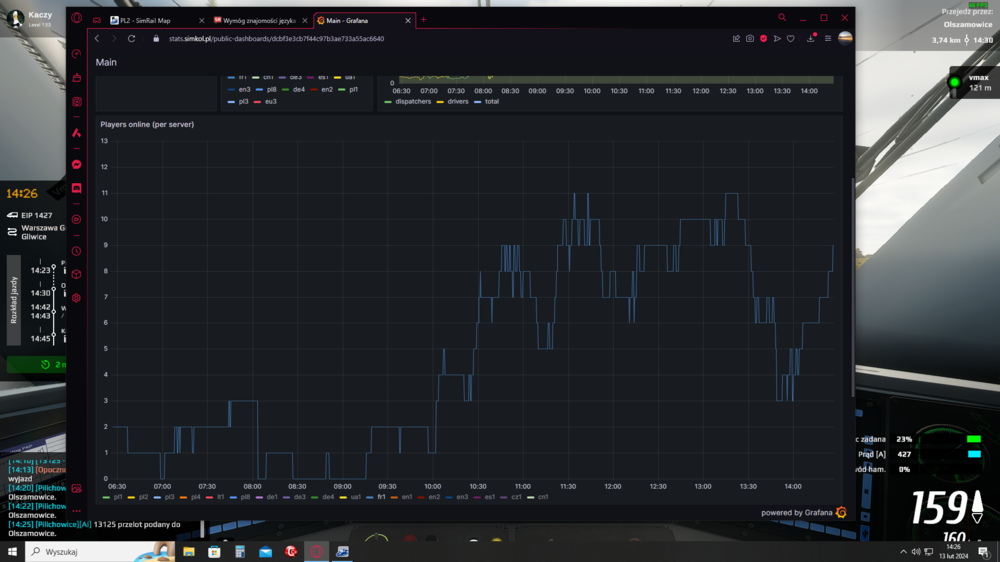Open Messenger in the Opera sidebar
Viewport: 1000px width, 562px height.
(77, 164)
